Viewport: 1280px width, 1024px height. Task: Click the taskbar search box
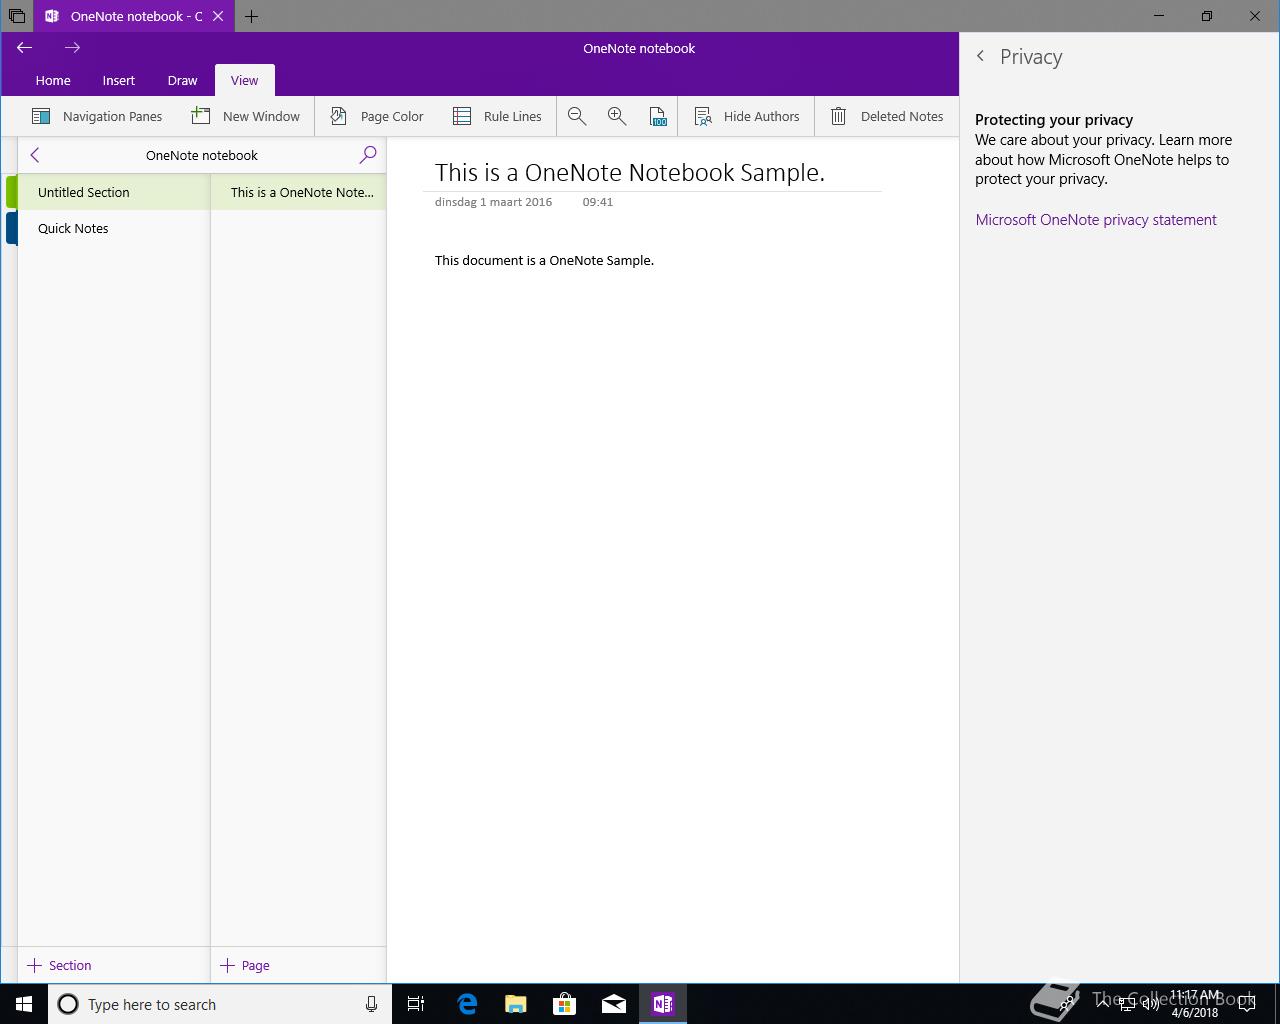click(x=220, y=1004)
